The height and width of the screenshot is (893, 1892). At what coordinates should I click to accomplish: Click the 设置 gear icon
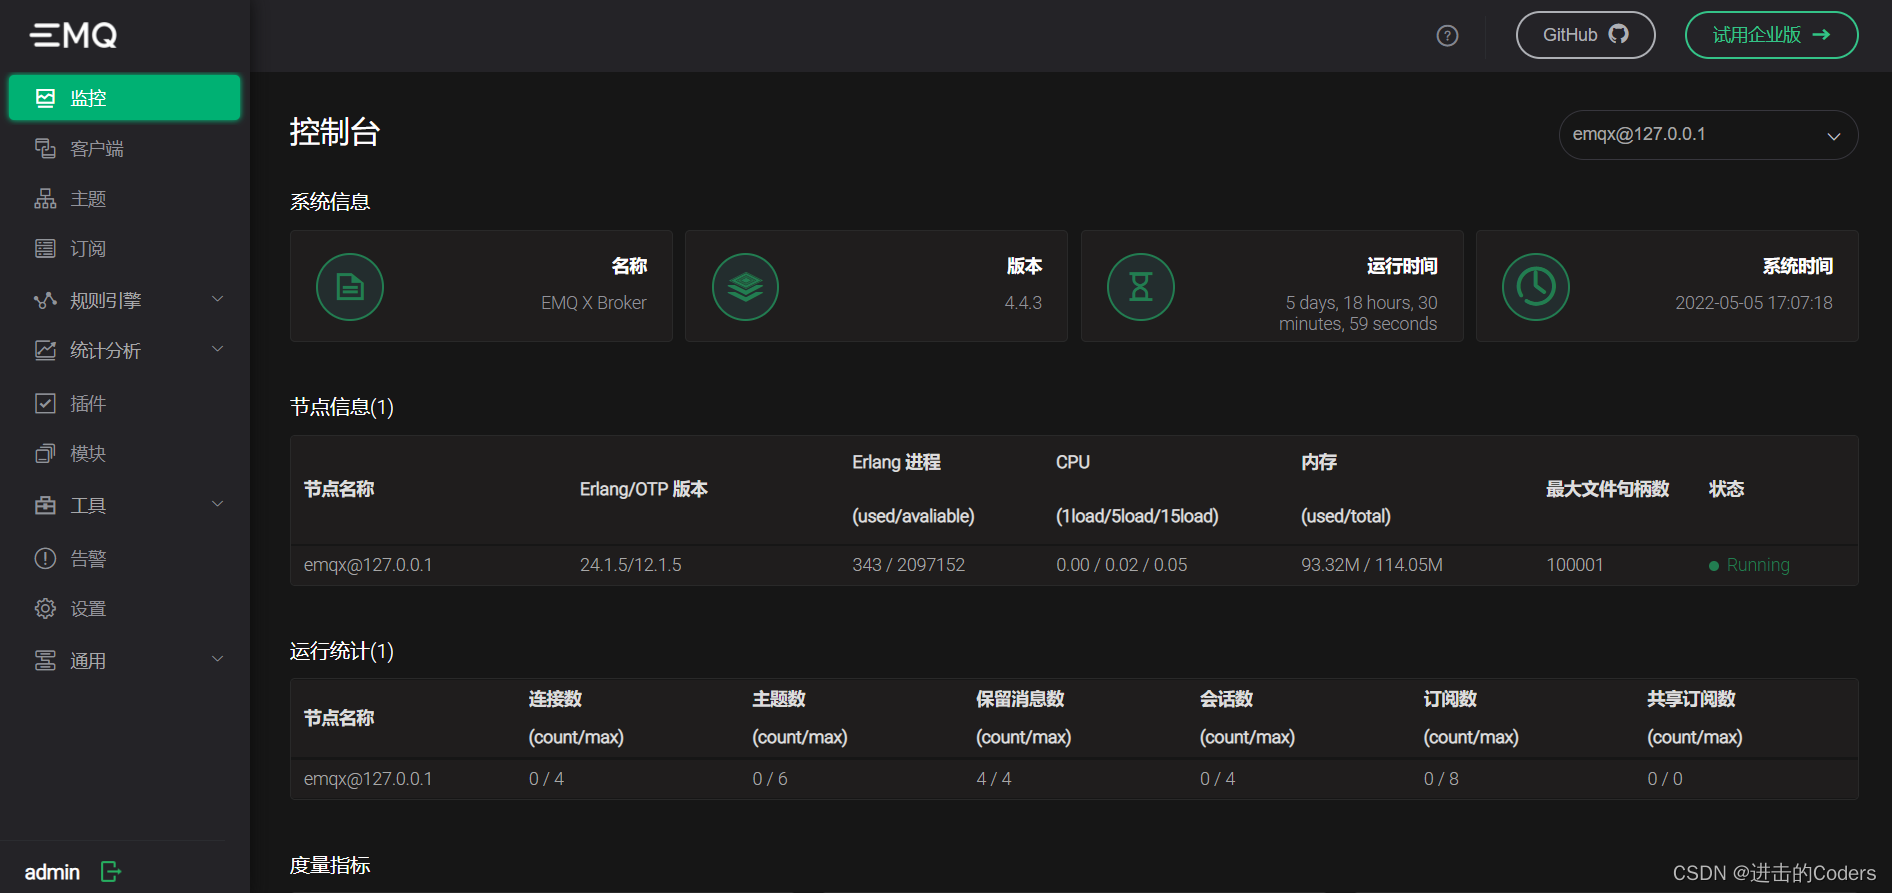[x=45, y=609]
